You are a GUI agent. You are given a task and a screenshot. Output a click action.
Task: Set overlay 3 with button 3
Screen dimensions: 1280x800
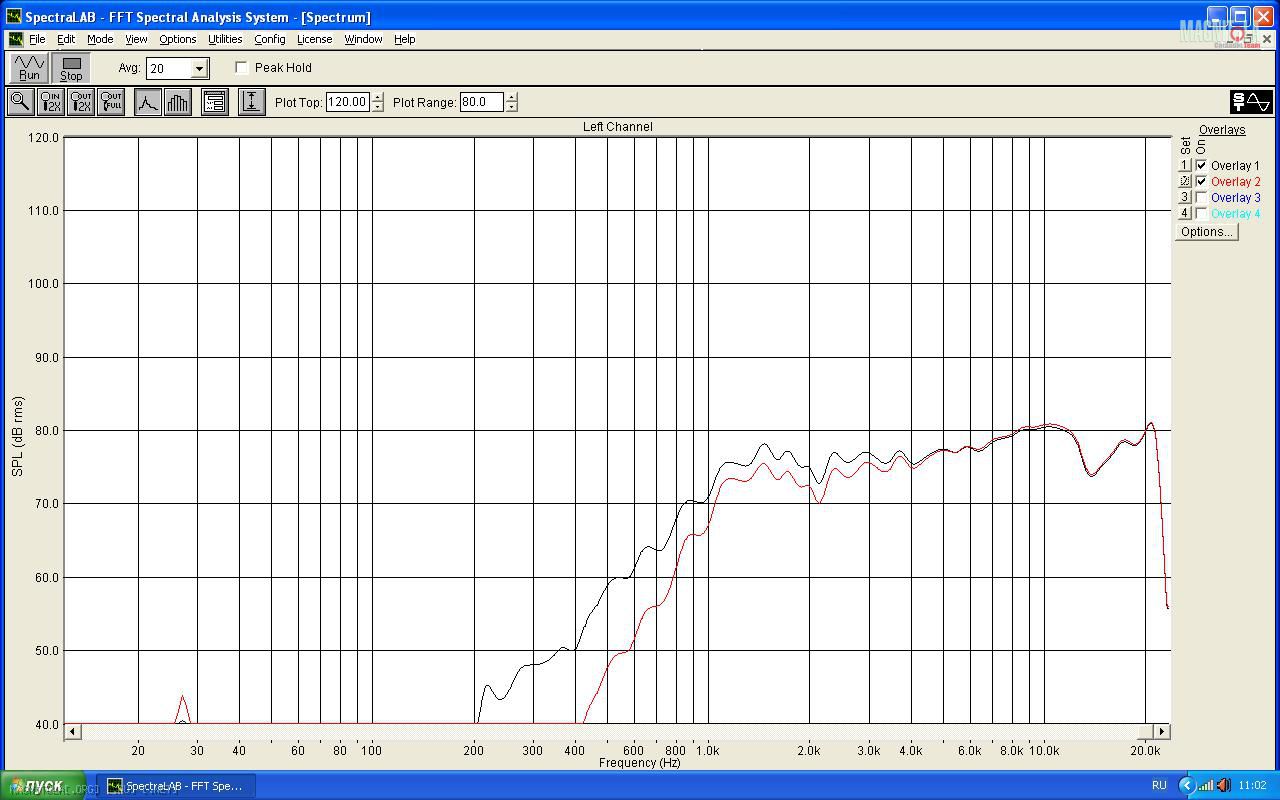1185,198
